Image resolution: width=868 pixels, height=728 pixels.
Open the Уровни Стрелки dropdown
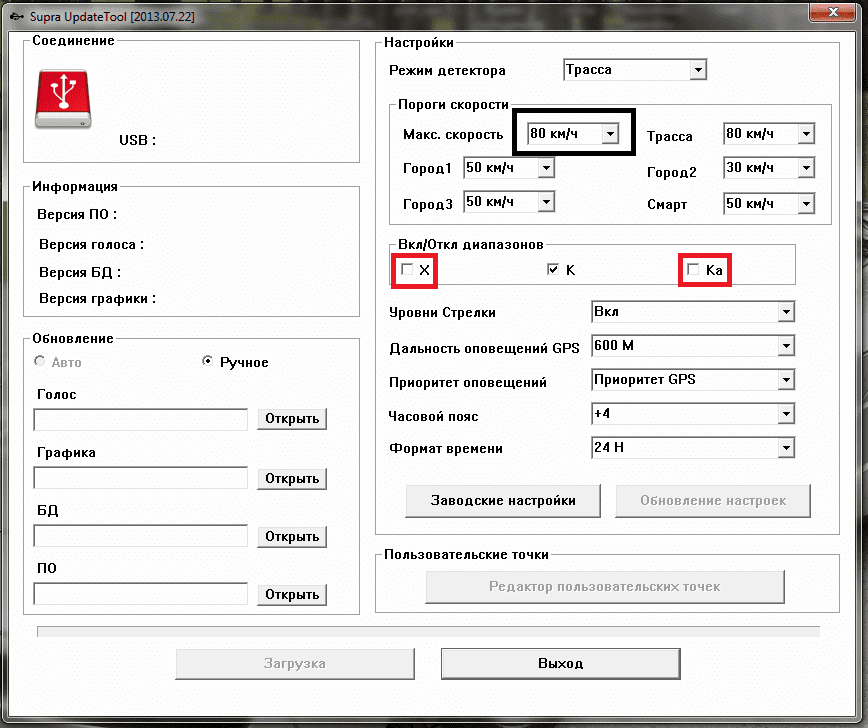click(x=786, y=312)
